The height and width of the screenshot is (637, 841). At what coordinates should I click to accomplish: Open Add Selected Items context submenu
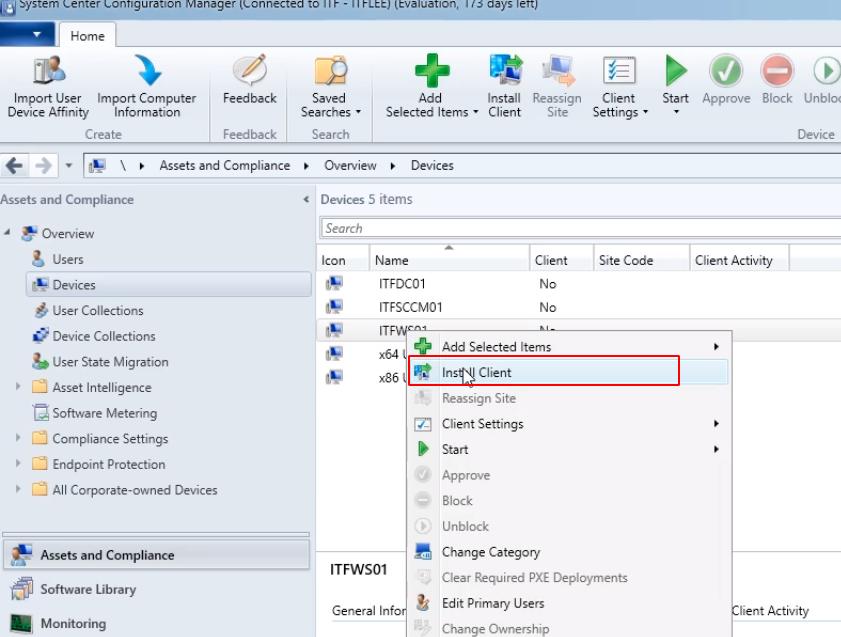569,347
